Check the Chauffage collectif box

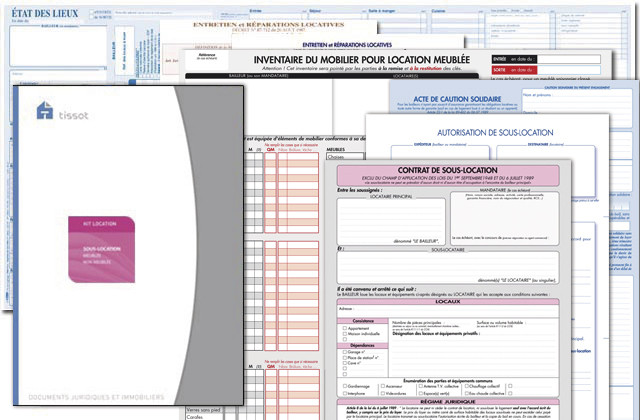tap(467, 386)
